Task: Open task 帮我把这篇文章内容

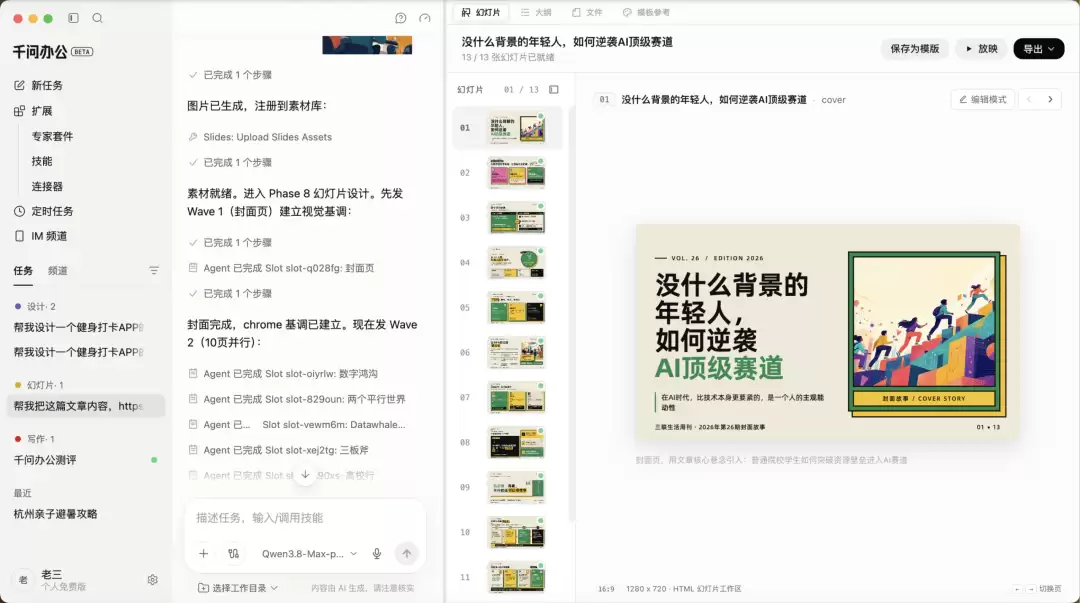Action: tap(85, 406)
